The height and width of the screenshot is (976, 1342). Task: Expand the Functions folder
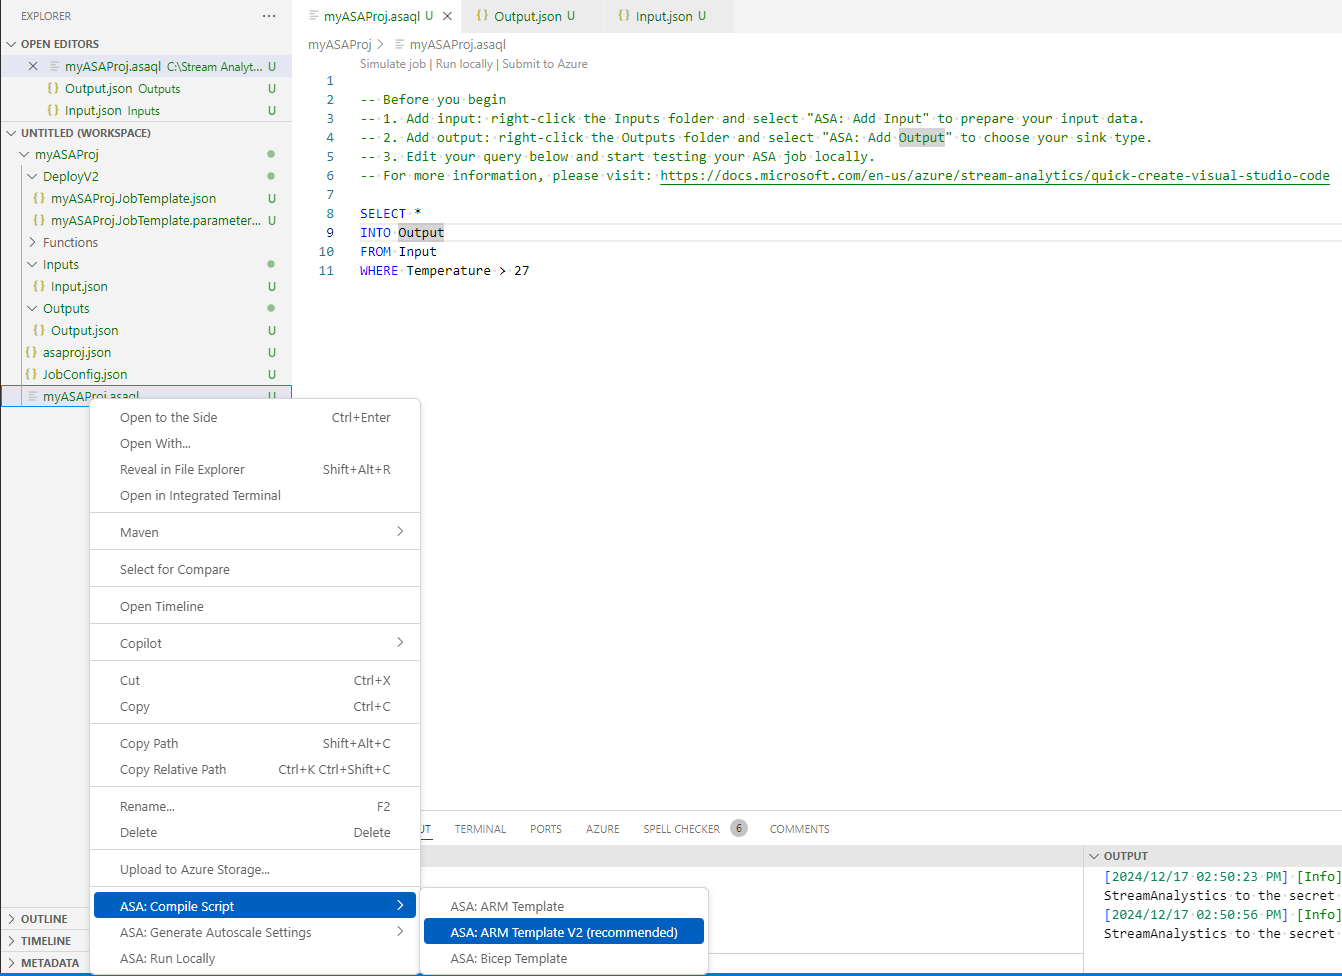(33, 242)
